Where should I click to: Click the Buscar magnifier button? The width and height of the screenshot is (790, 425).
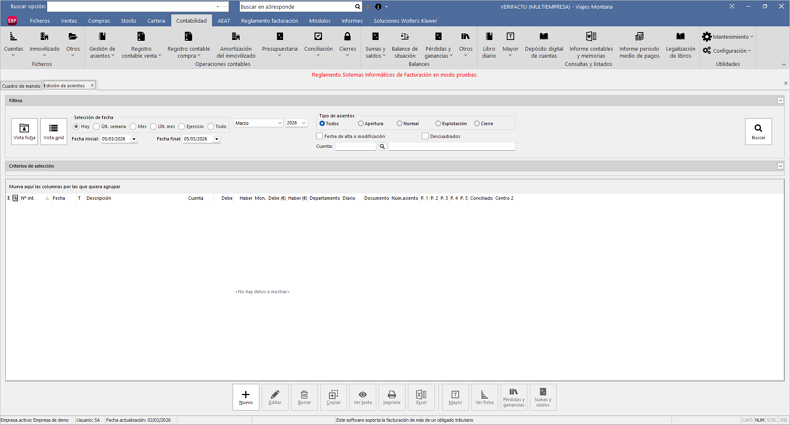(758, 131)
